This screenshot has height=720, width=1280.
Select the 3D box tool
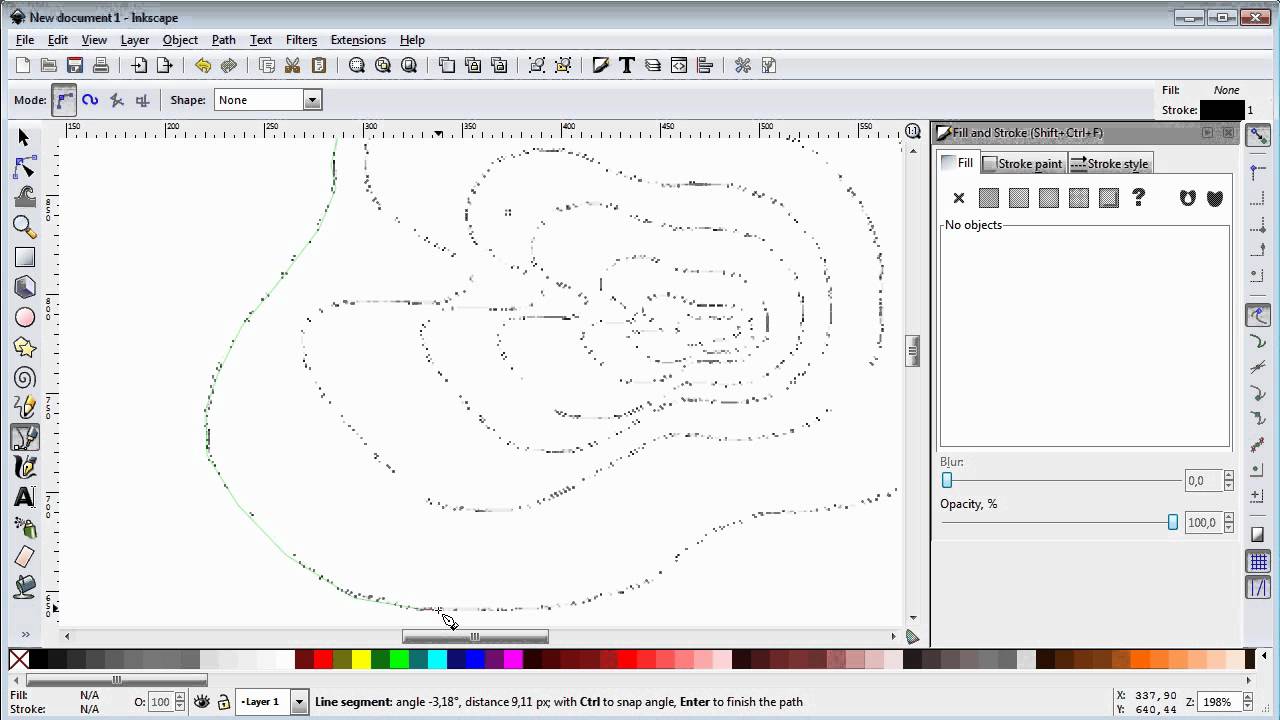24,287
